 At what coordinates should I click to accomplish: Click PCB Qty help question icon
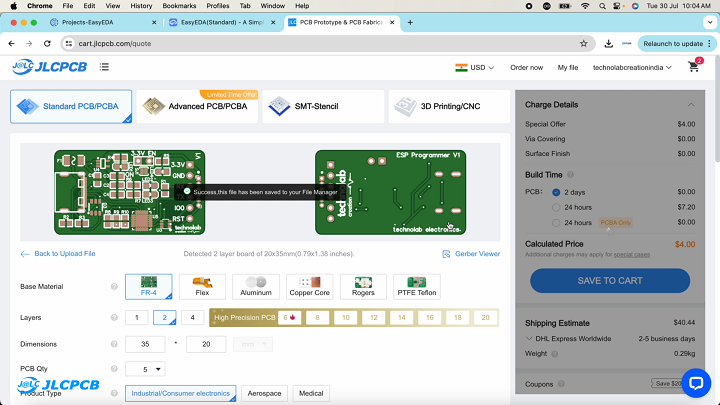pyautogui.click(x=114, y=368)
